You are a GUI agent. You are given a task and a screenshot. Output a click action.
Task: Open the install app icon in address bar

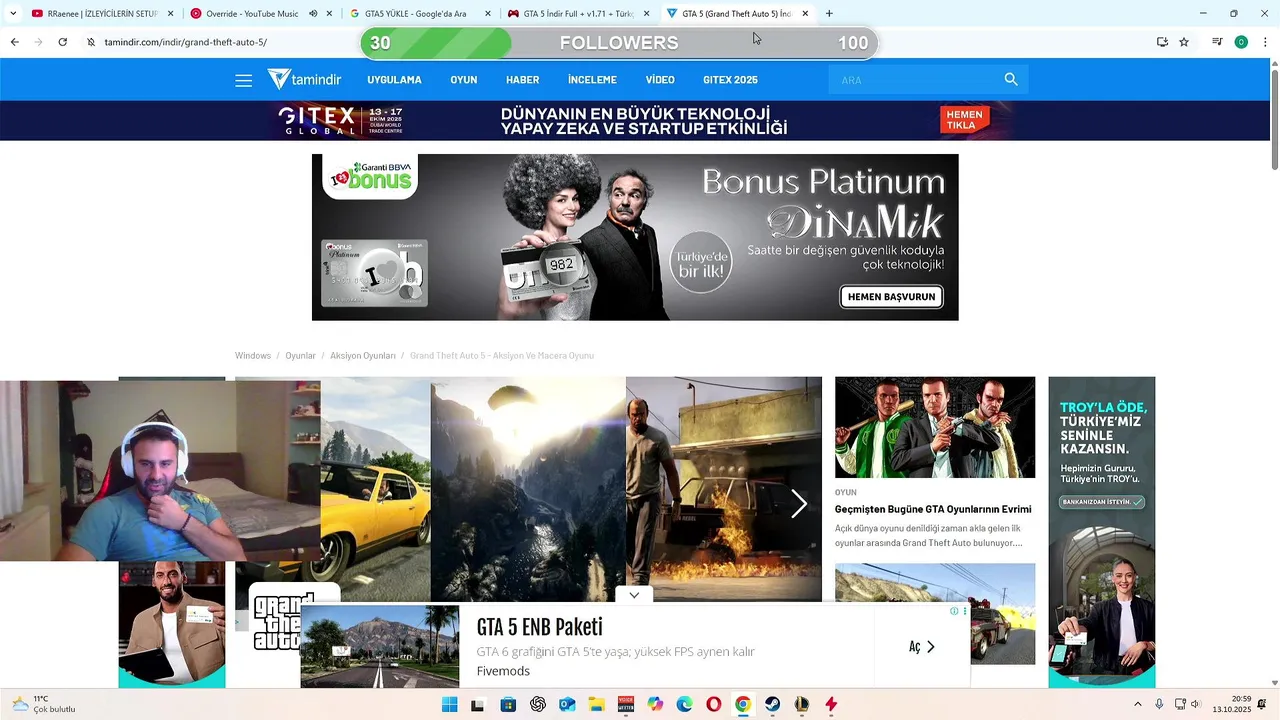(1162, 42)
